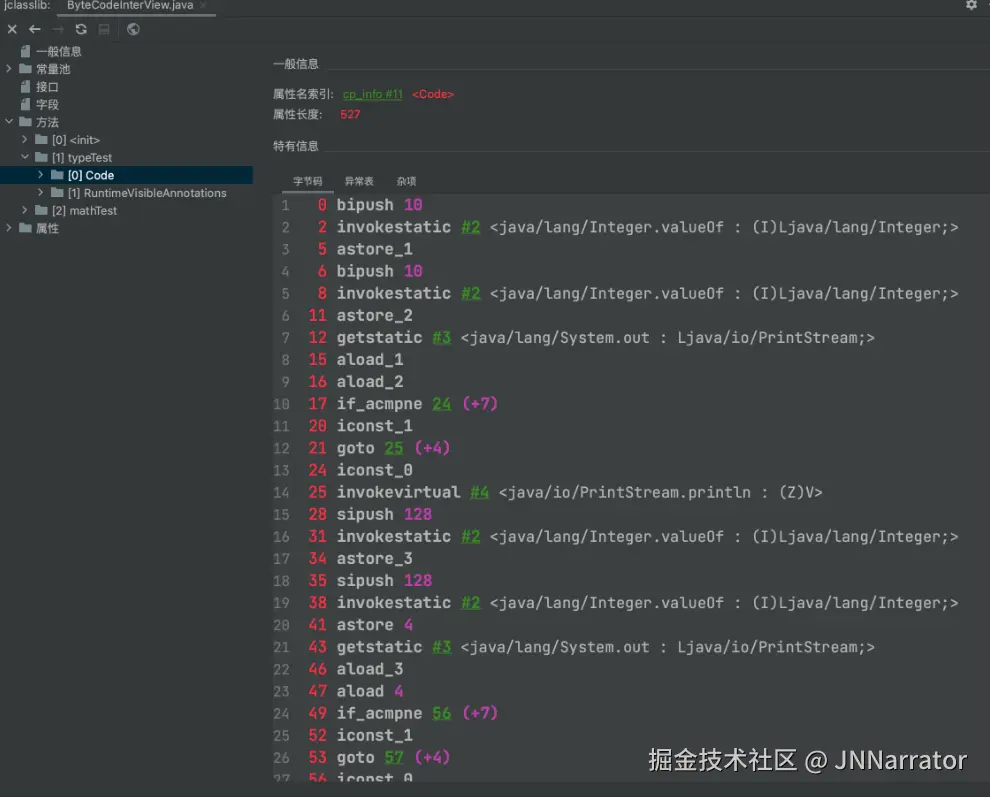Image resolution: width=990 pixels, height=797 pixels.
Task: Select the RuntimeVisibleAnnotations node
Action: click(147, 193)
